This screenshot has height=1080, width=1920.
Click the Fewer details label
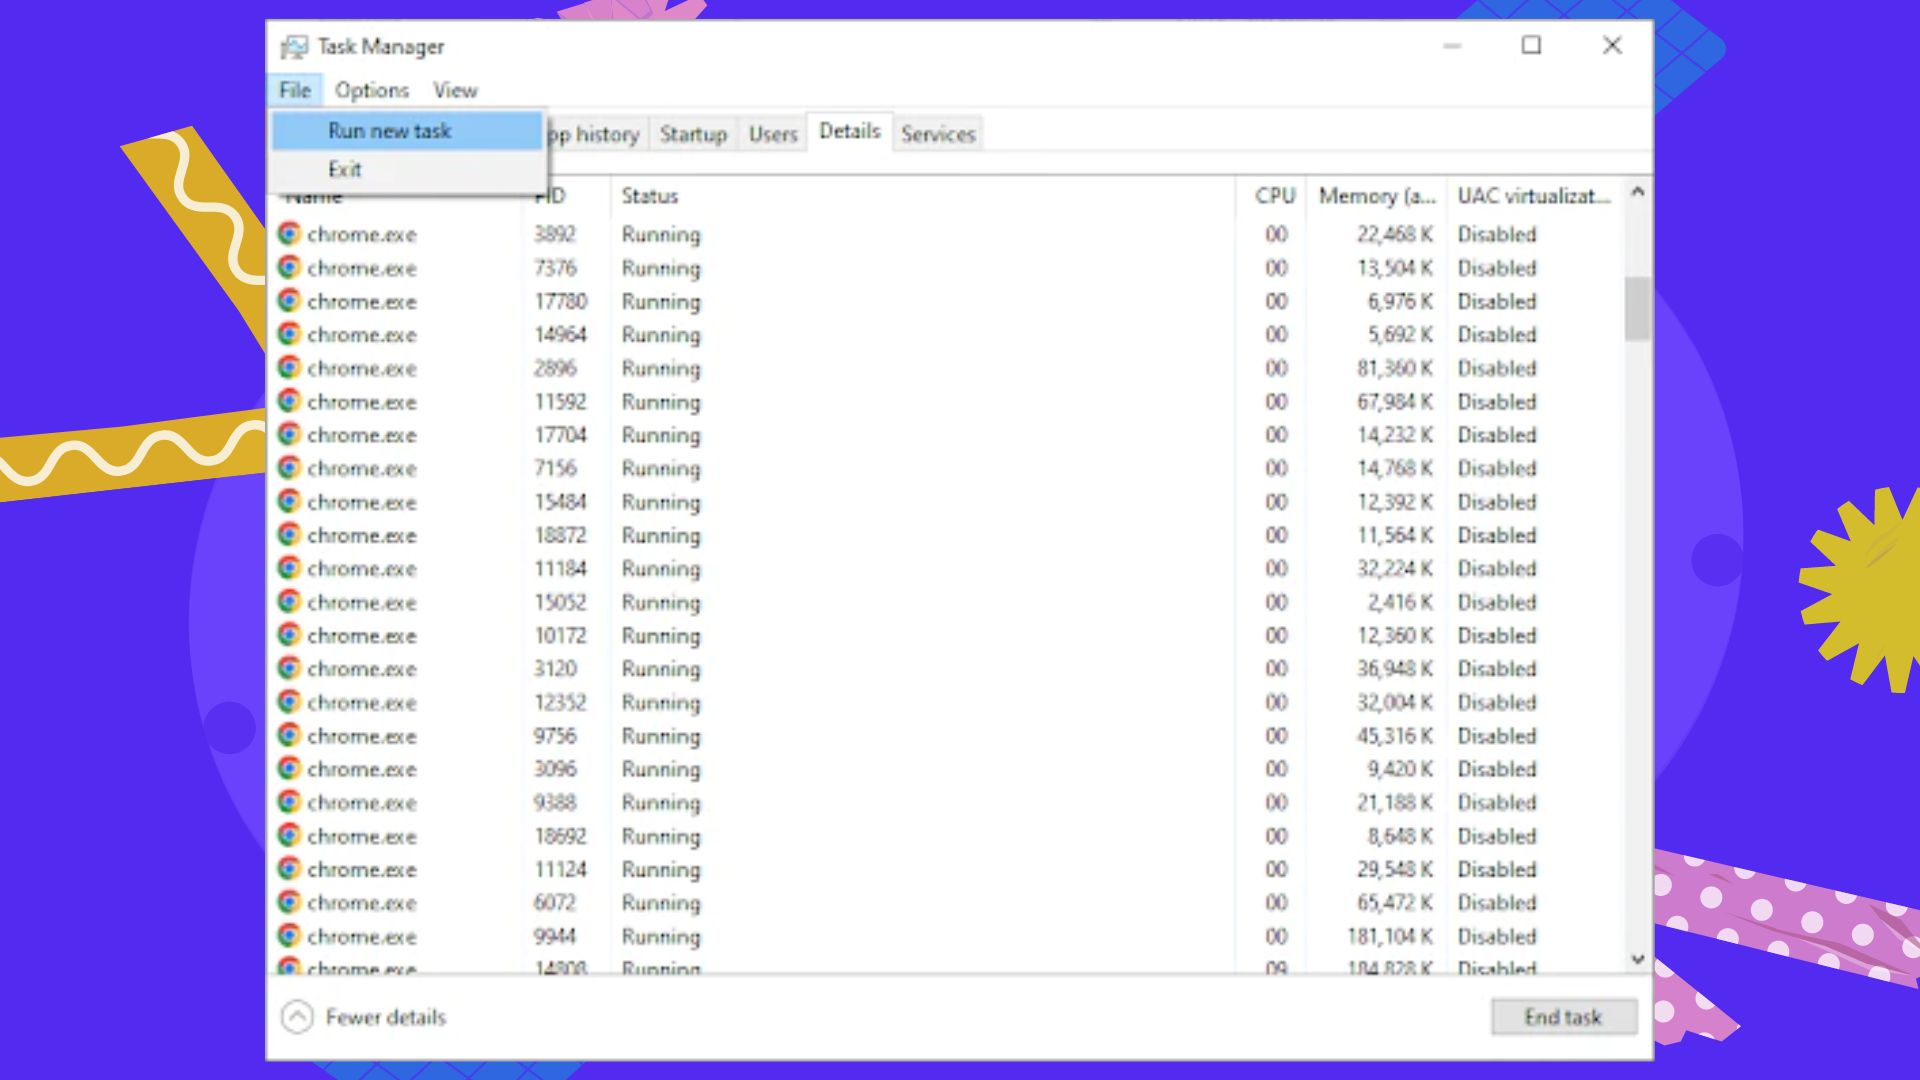point(386,1017)
